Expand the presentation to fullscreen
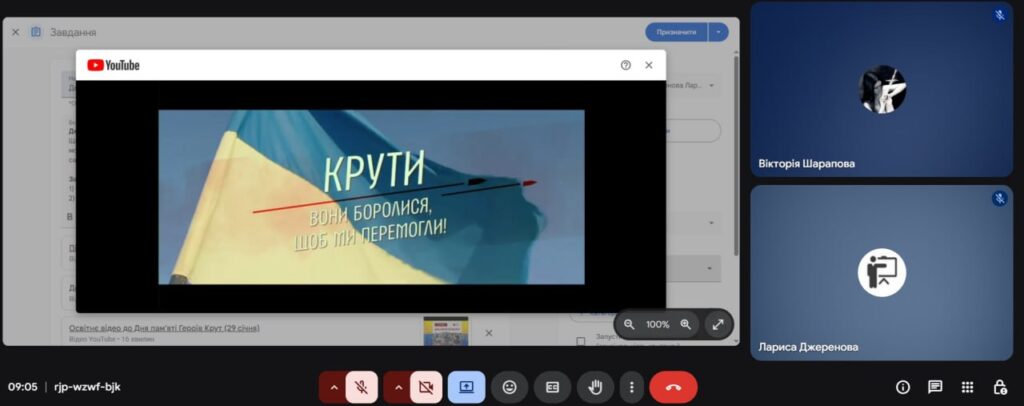This screenshot has height=406, width=1024. click(x=718, y=324)
